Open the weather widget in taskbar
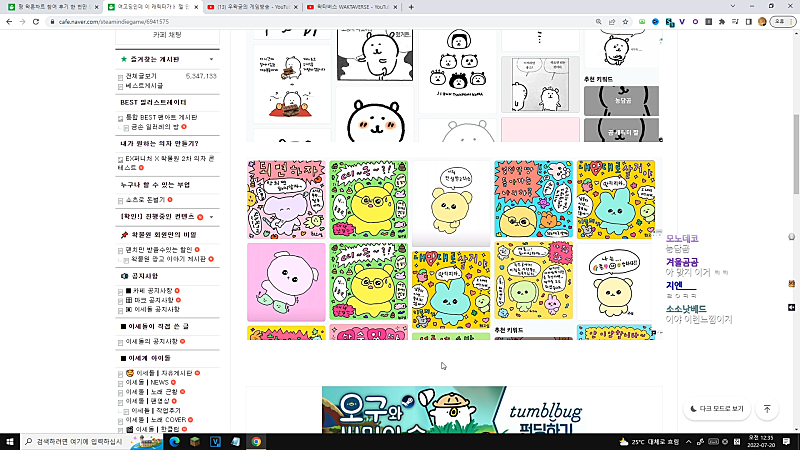Image resolution: width=800 pixels, height=450 pixels. pos(649,442)
